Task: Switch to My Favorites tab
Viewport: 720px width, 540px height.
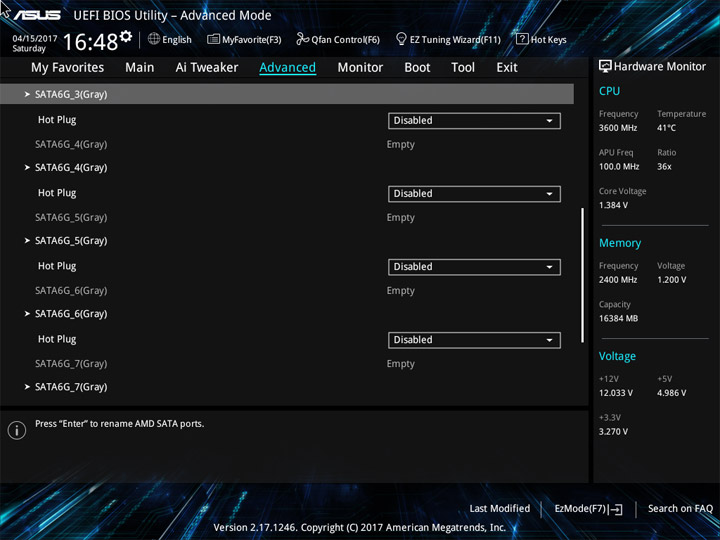Action: (x=68, y=68)
